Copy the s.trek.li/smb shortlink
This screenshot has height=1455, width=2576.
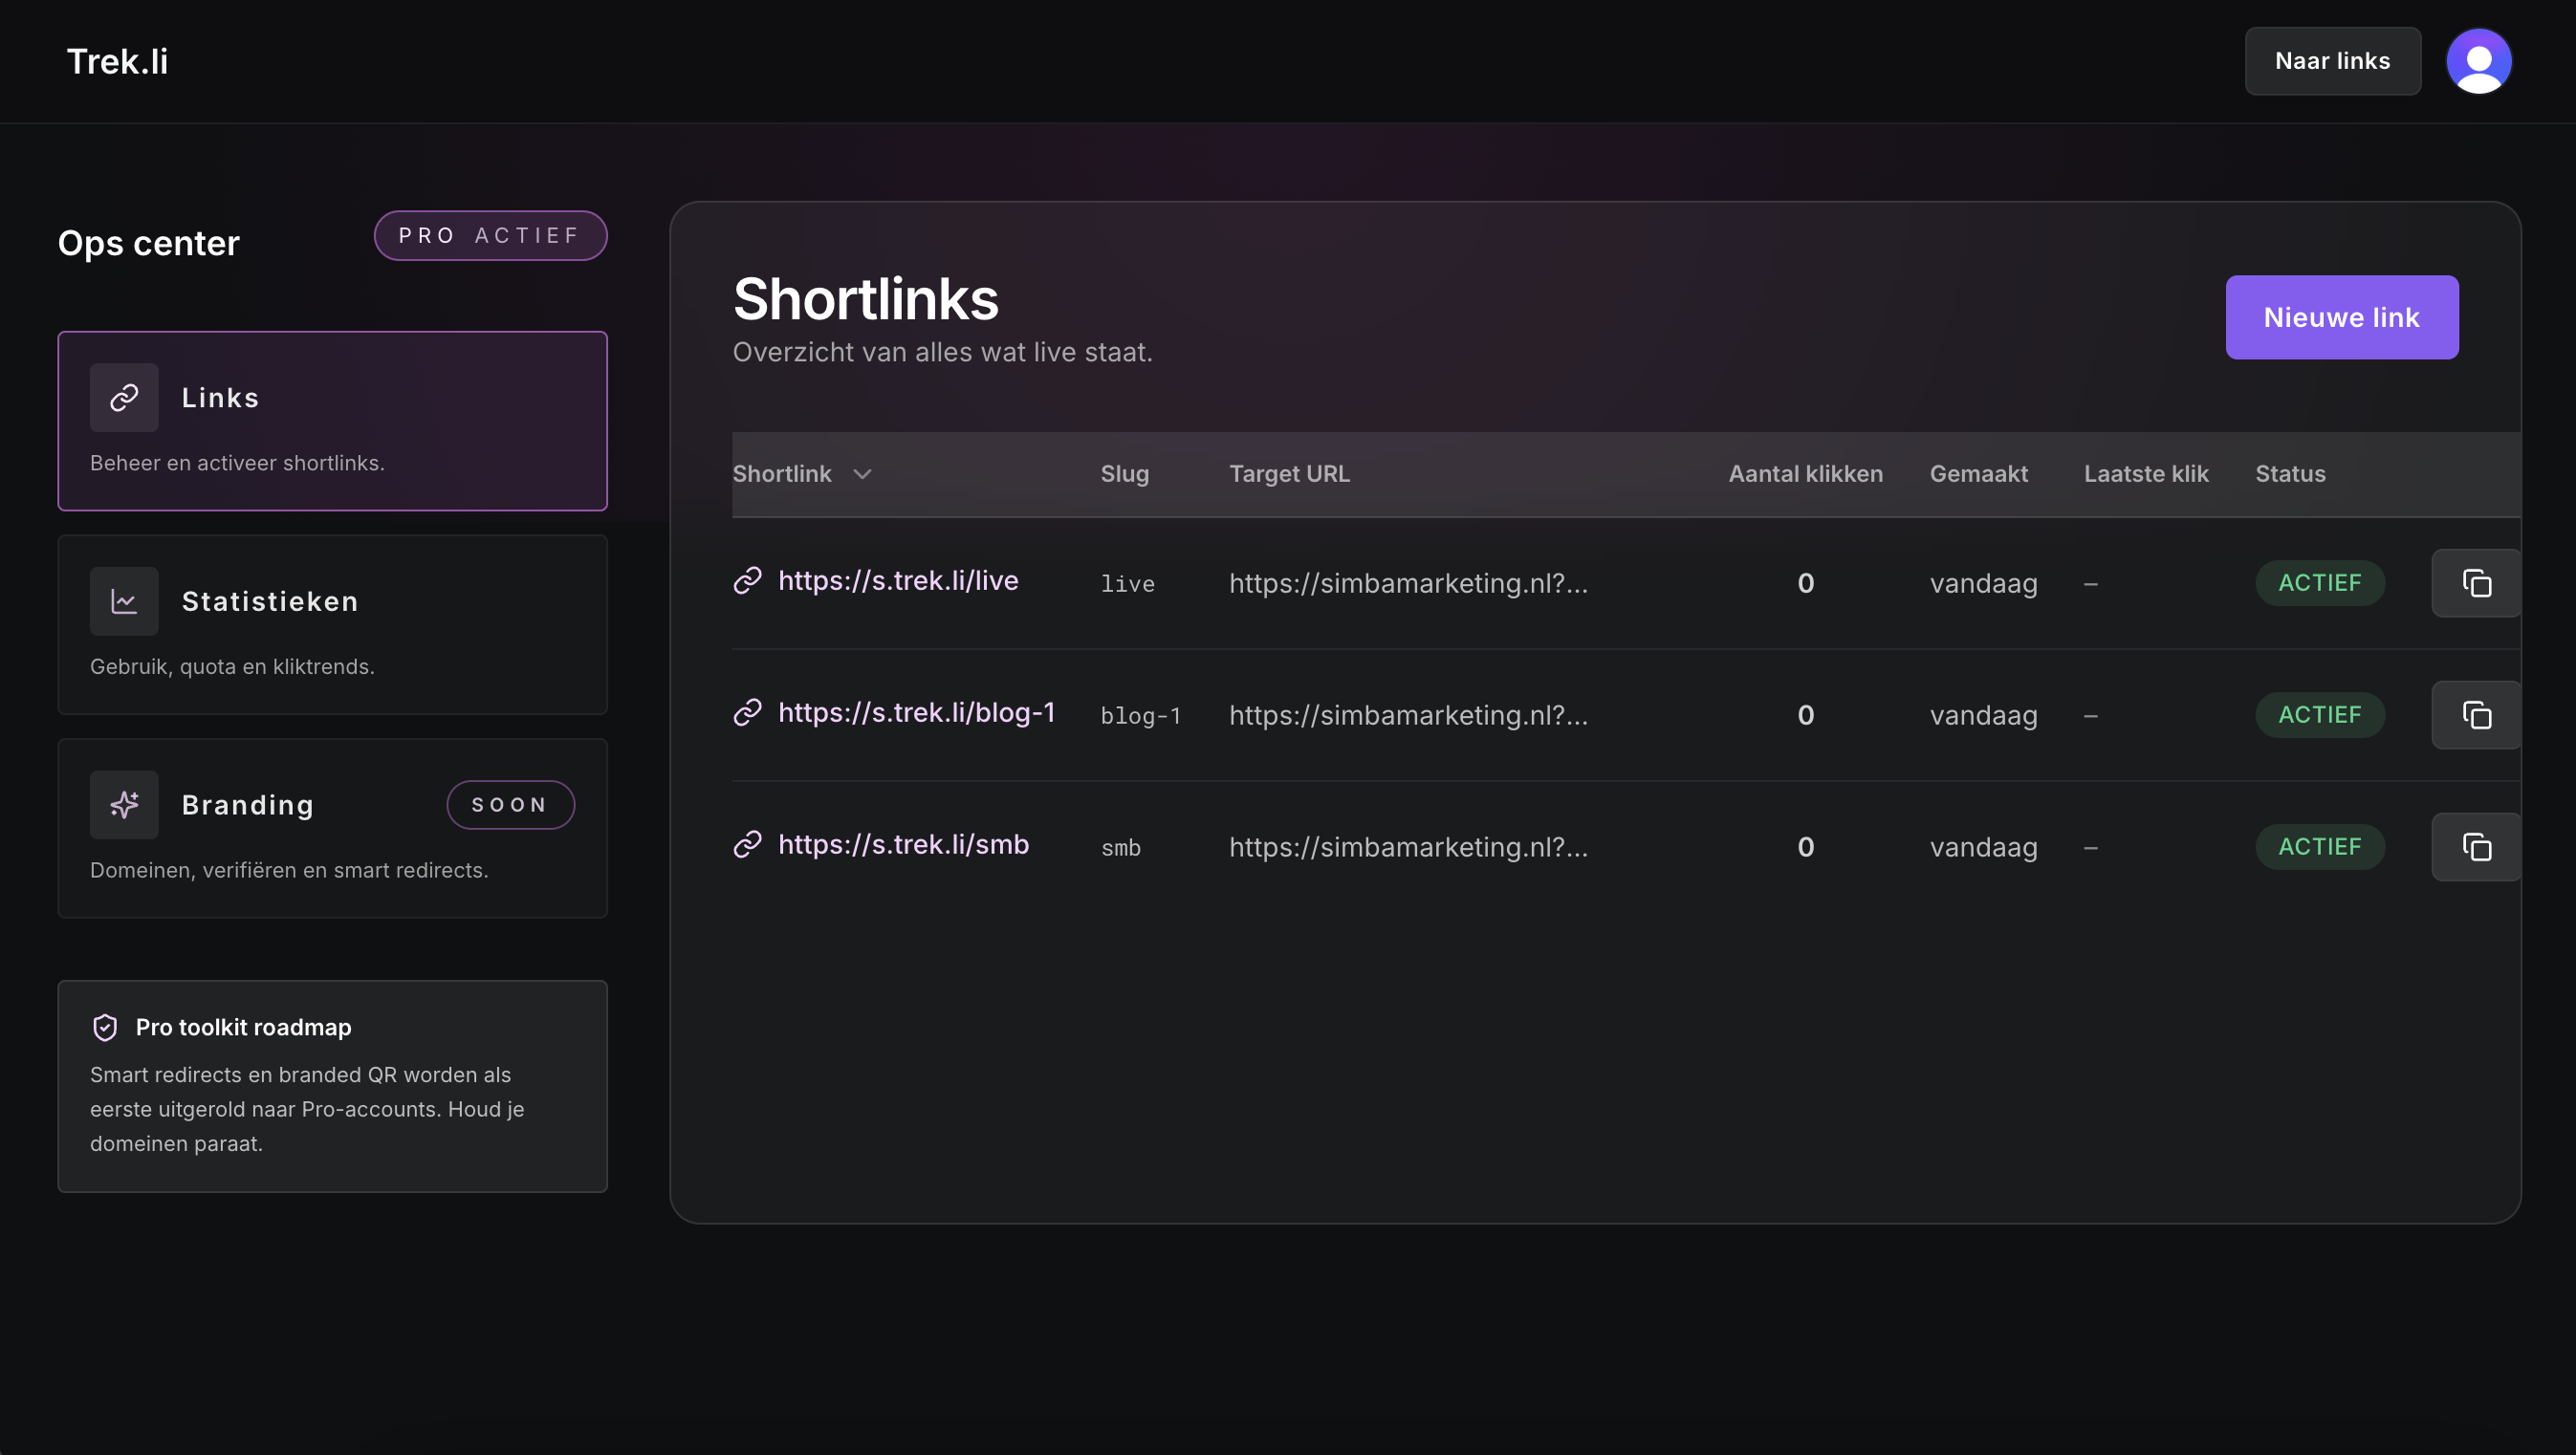(x=2475, y=846)
